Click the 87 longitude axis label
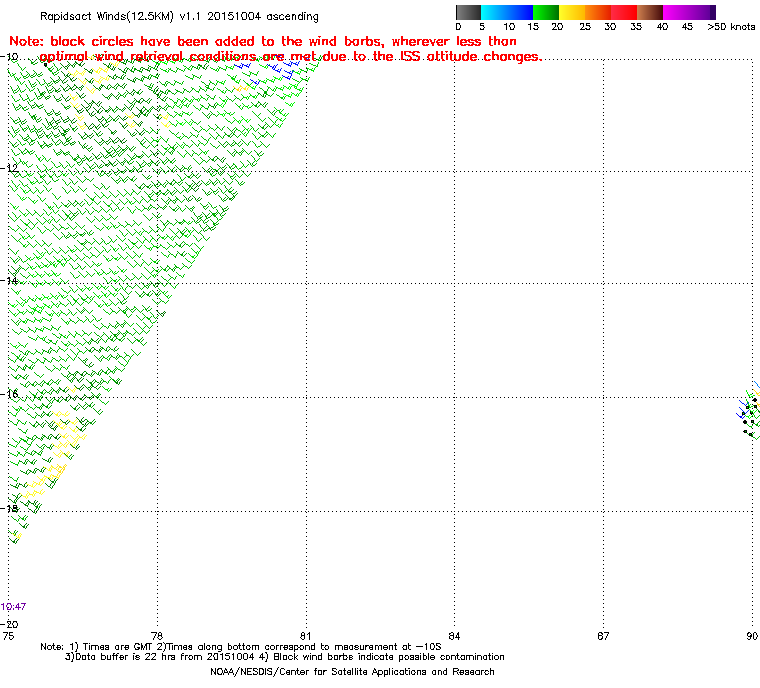This screenshot has height=688, width=760. [x=603, y=636]
